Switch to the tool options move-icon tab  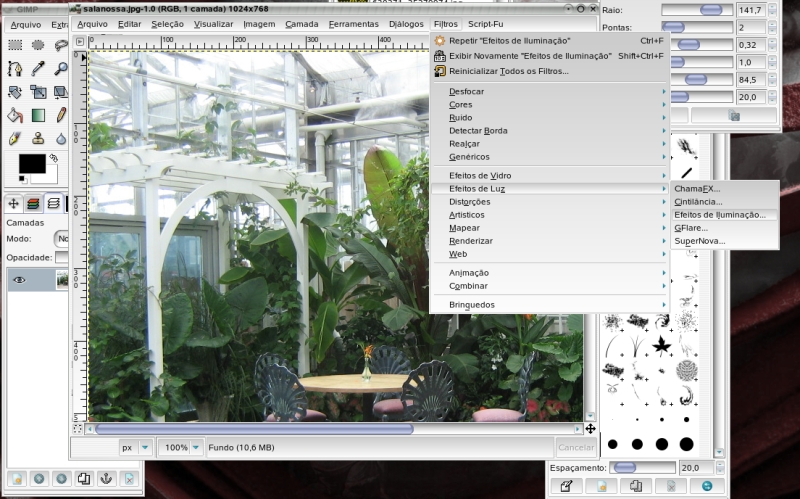(x=13, y=204)
